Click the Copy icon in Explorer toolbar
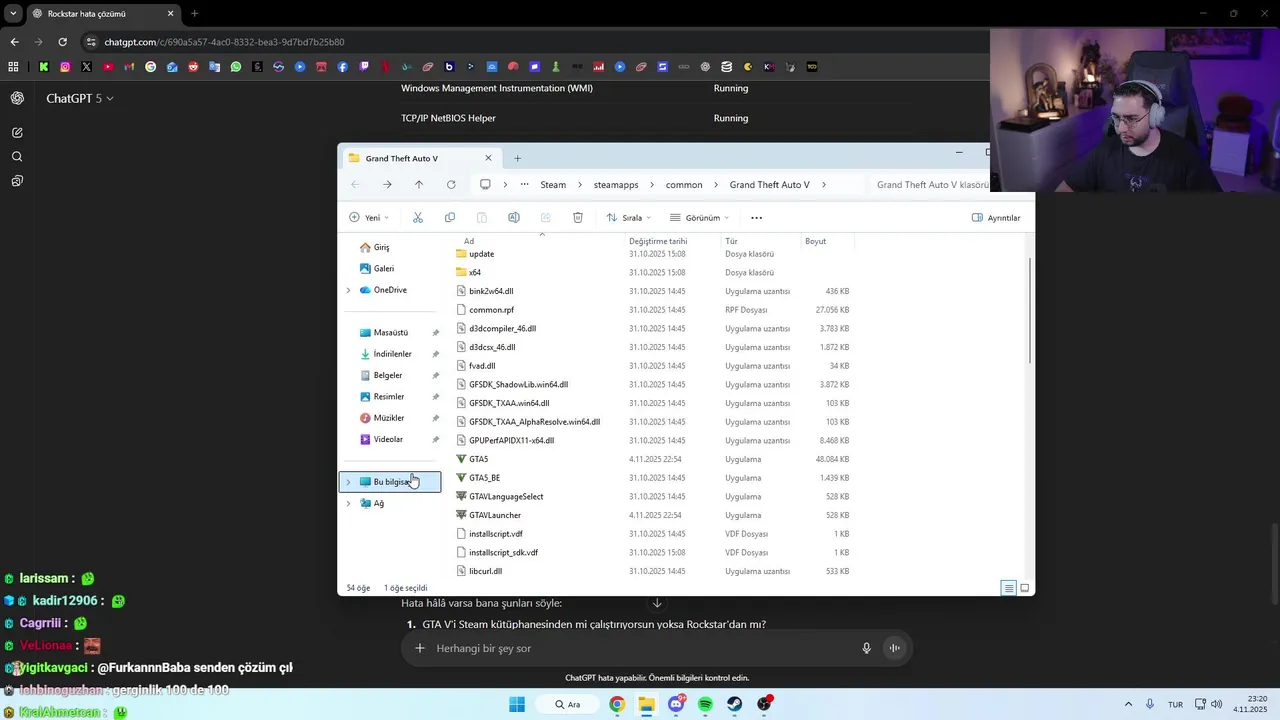1280x720 pixels. click(450, 217)
